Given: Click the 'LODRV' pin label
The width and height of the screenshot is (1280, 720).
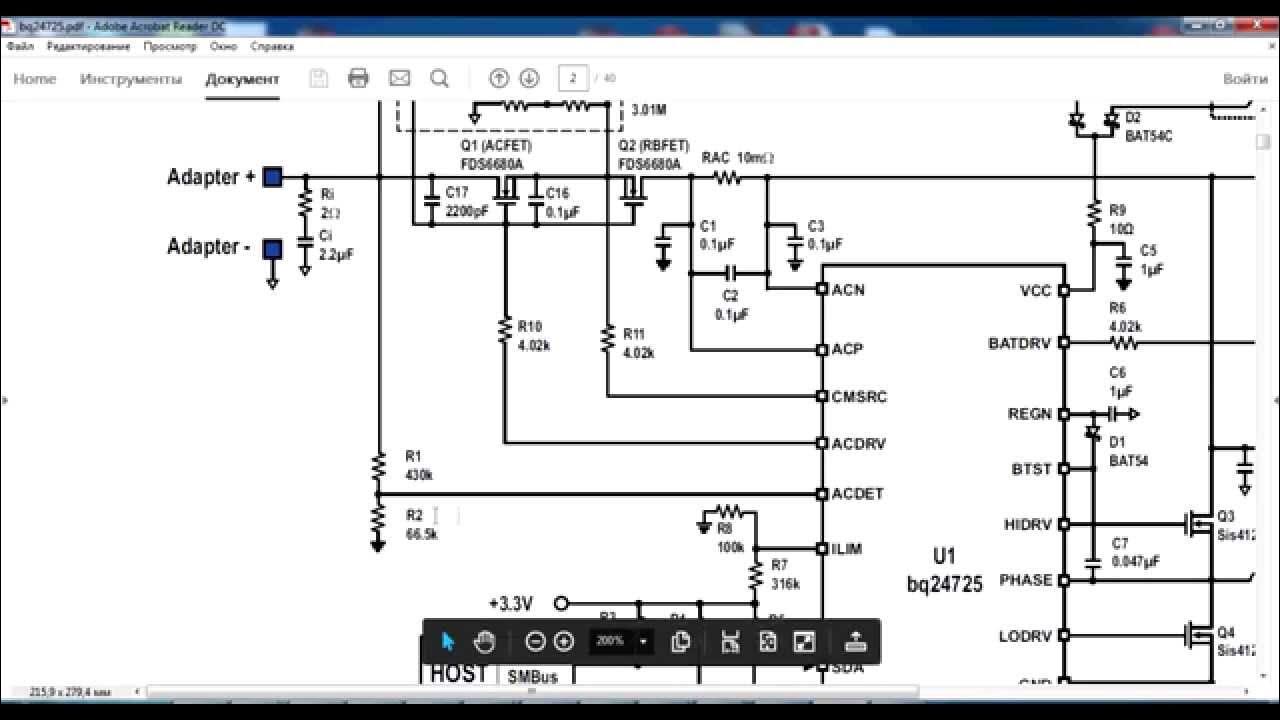Looking at the screenshot, I should tap(1026, 636).
